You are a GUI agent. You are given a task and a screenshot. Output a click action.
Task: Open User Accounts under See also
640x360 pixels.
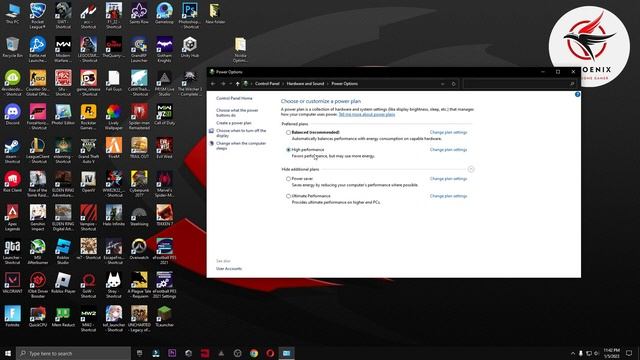(229, 269)
